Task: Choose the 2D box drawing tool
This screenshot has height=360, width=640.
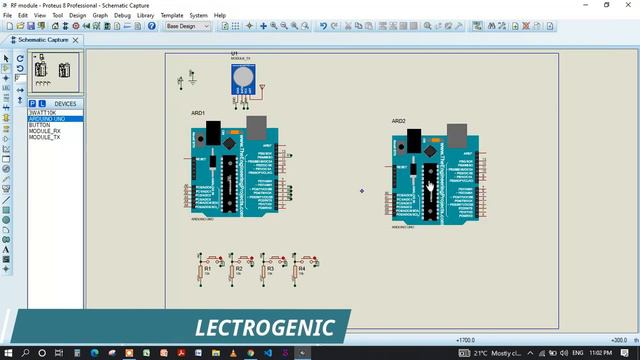Action: 6,210
